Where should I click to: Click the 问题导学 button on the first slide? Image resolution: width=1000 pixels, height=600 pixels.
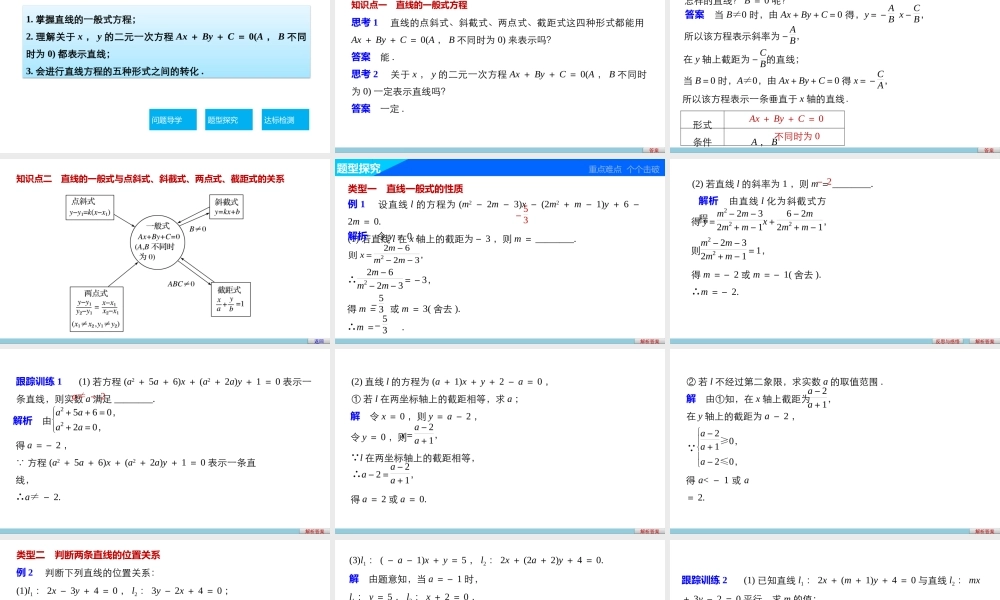(x=173, y=120)
